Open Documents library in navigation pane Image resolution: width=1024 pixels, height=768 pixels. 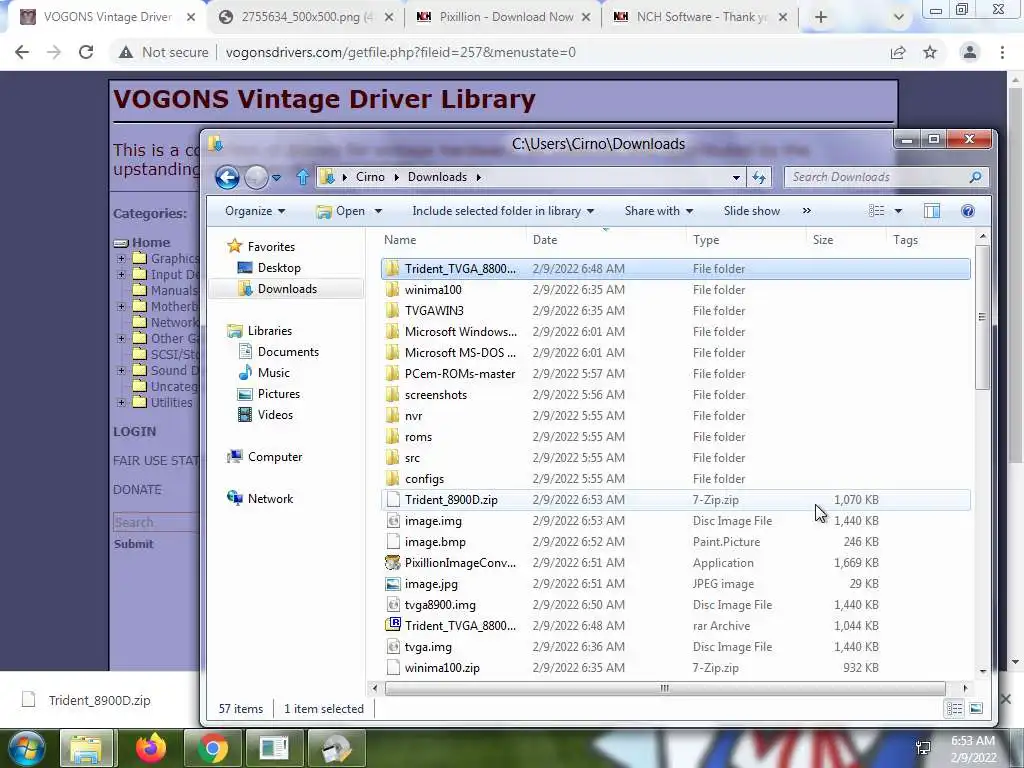[x=288, y=352]
